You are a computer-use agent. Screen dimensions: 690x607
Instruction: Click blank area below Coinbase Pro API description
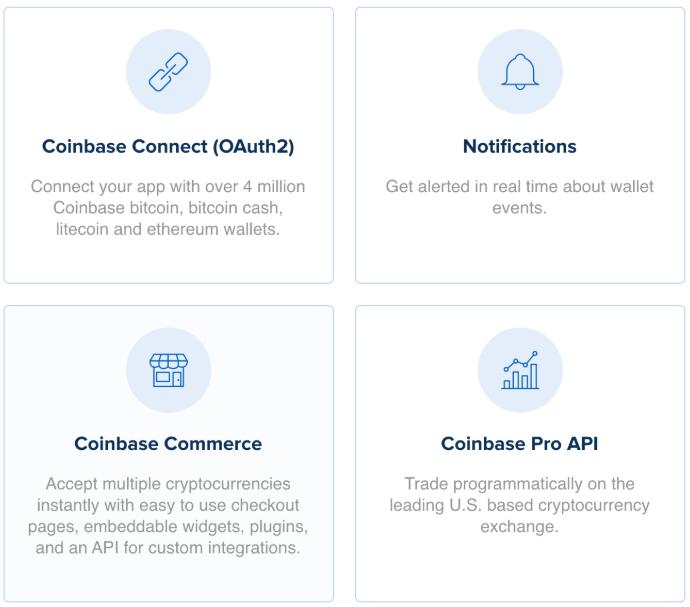click(520, 568)
